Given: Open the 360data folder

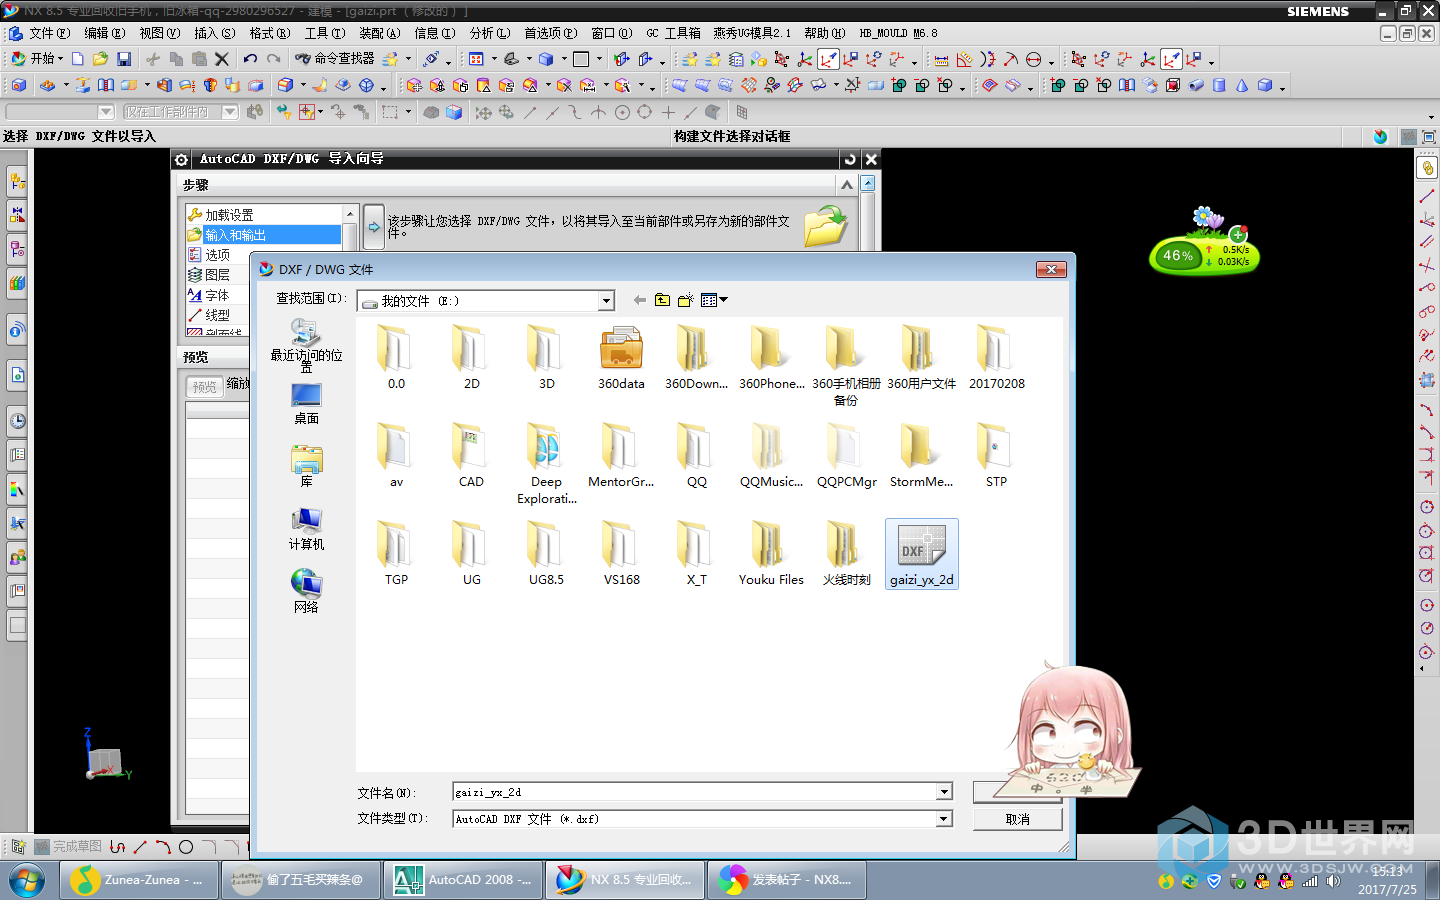Looking at the screenshot, I should click(x=621, y=358).
